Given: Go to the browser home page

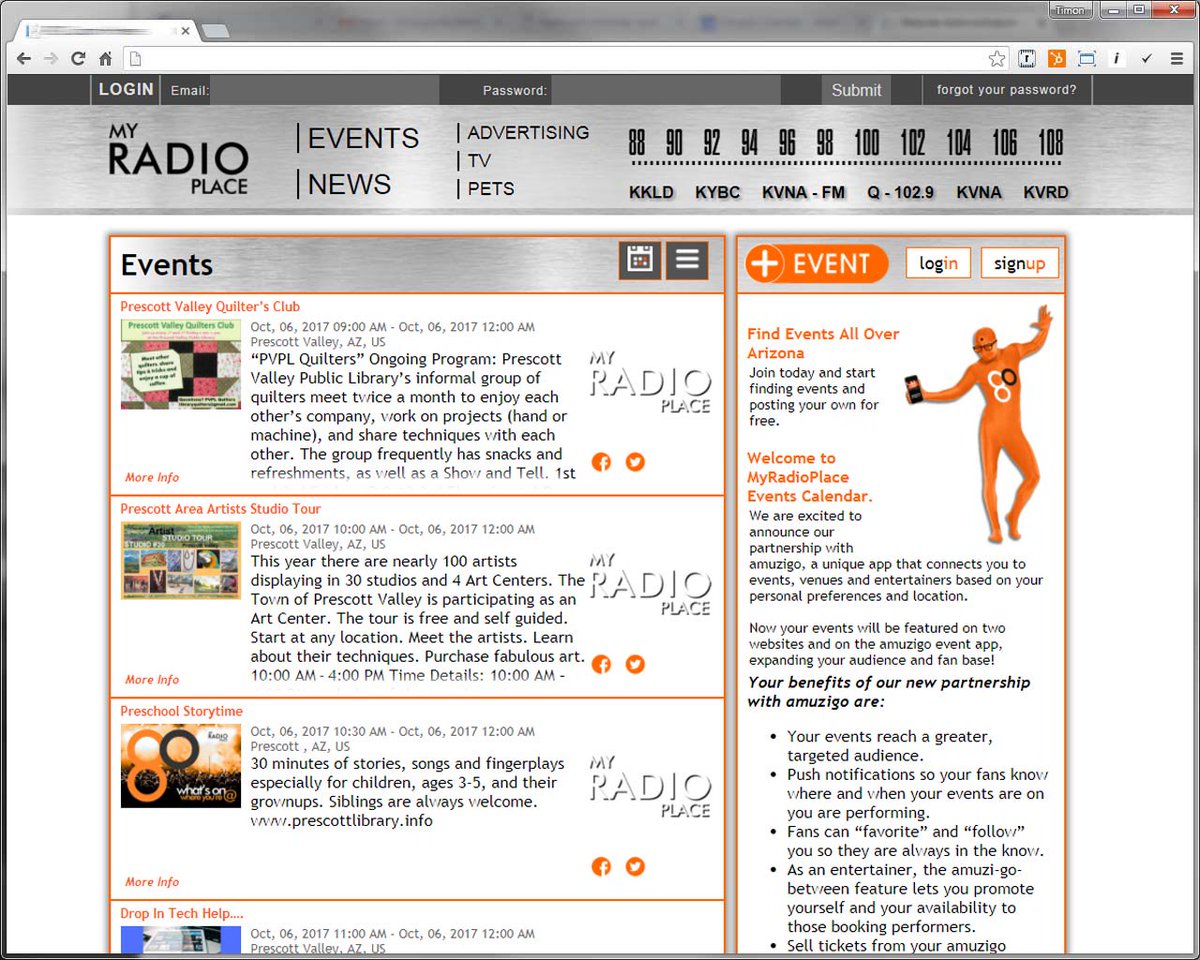Looking at the screenshot, I should pyautogui.click(x=105, y=59).
